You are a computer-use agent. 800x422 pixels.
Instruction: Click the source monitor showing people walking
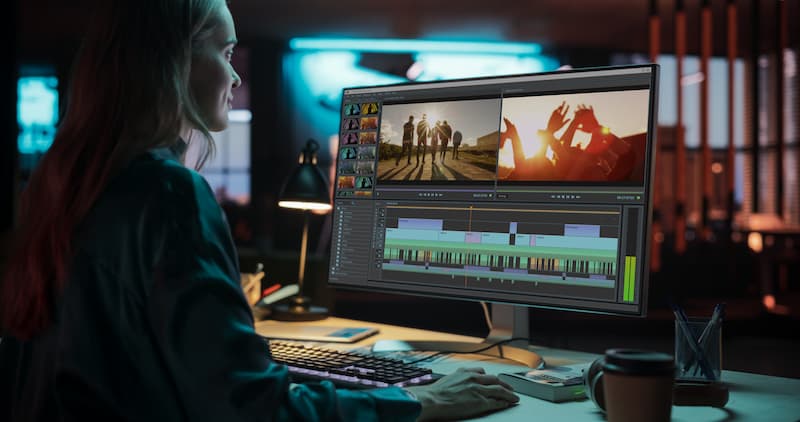pos(438,140)
